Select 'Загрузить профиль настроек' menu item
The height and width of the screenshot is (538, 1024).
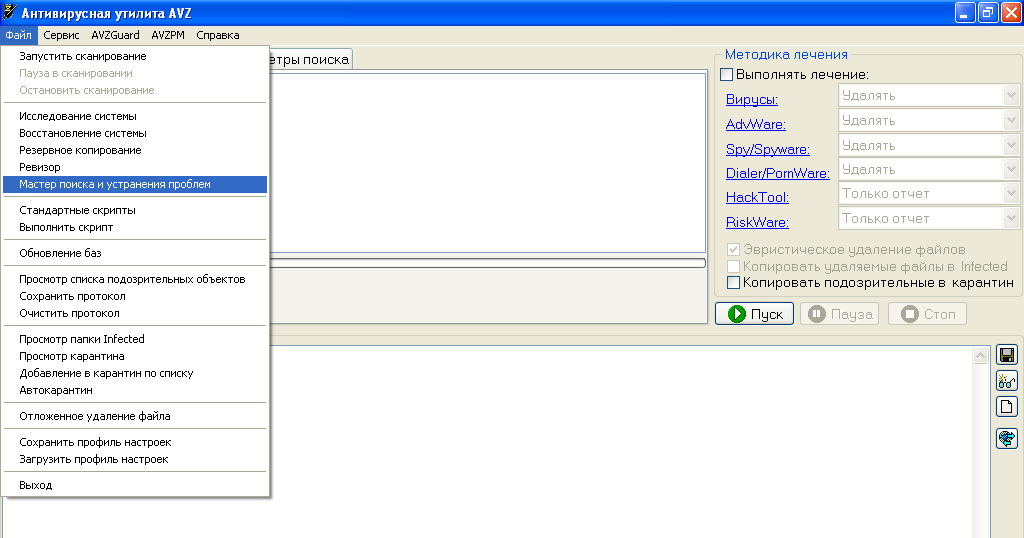pos(135,459)
